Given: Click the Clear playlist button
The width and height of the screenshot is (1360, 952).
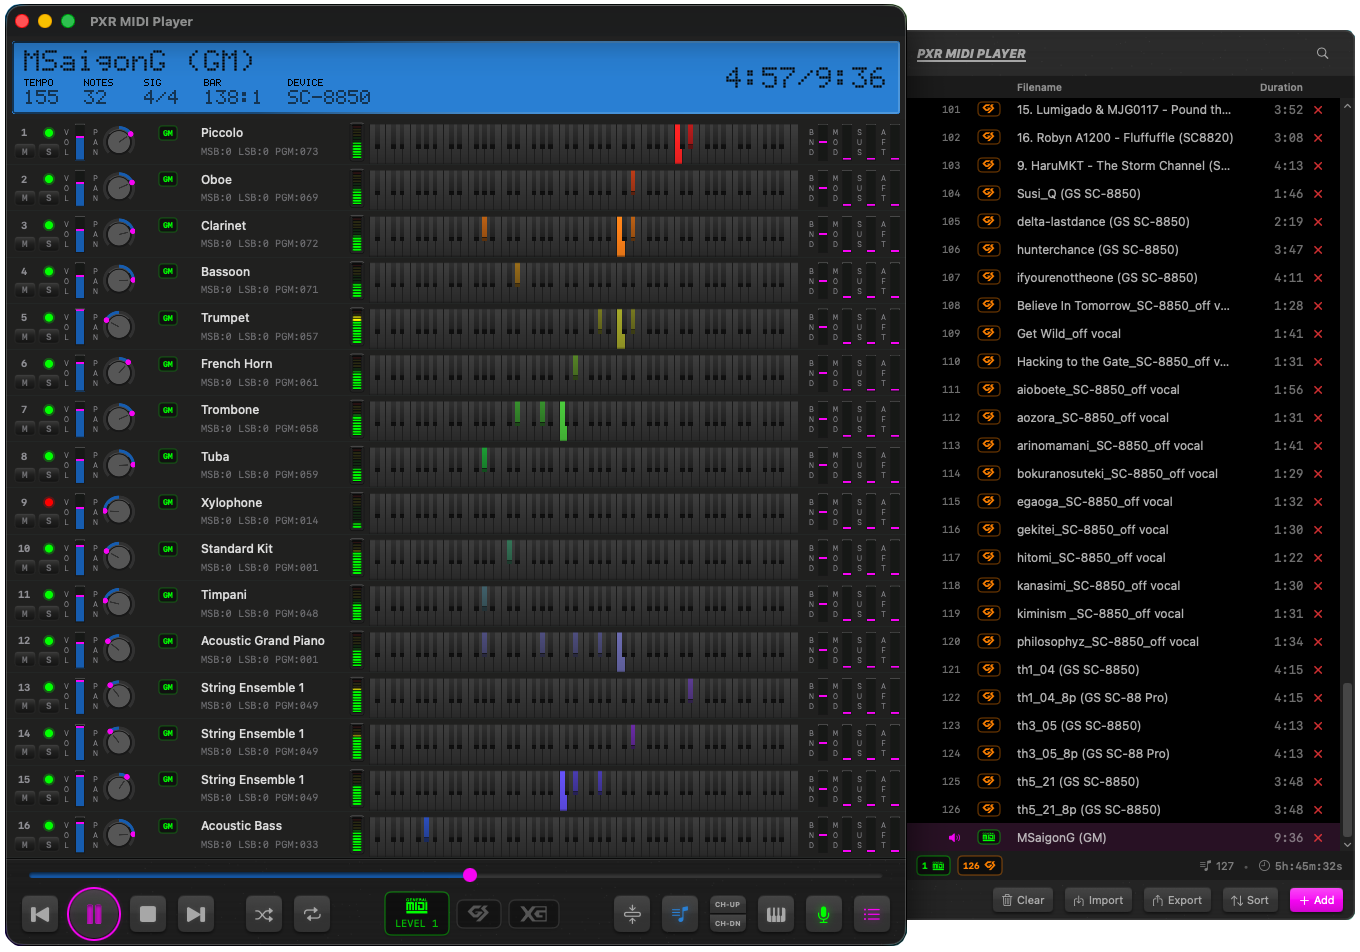Looking at the screenshot, I should coord(1022,900).
